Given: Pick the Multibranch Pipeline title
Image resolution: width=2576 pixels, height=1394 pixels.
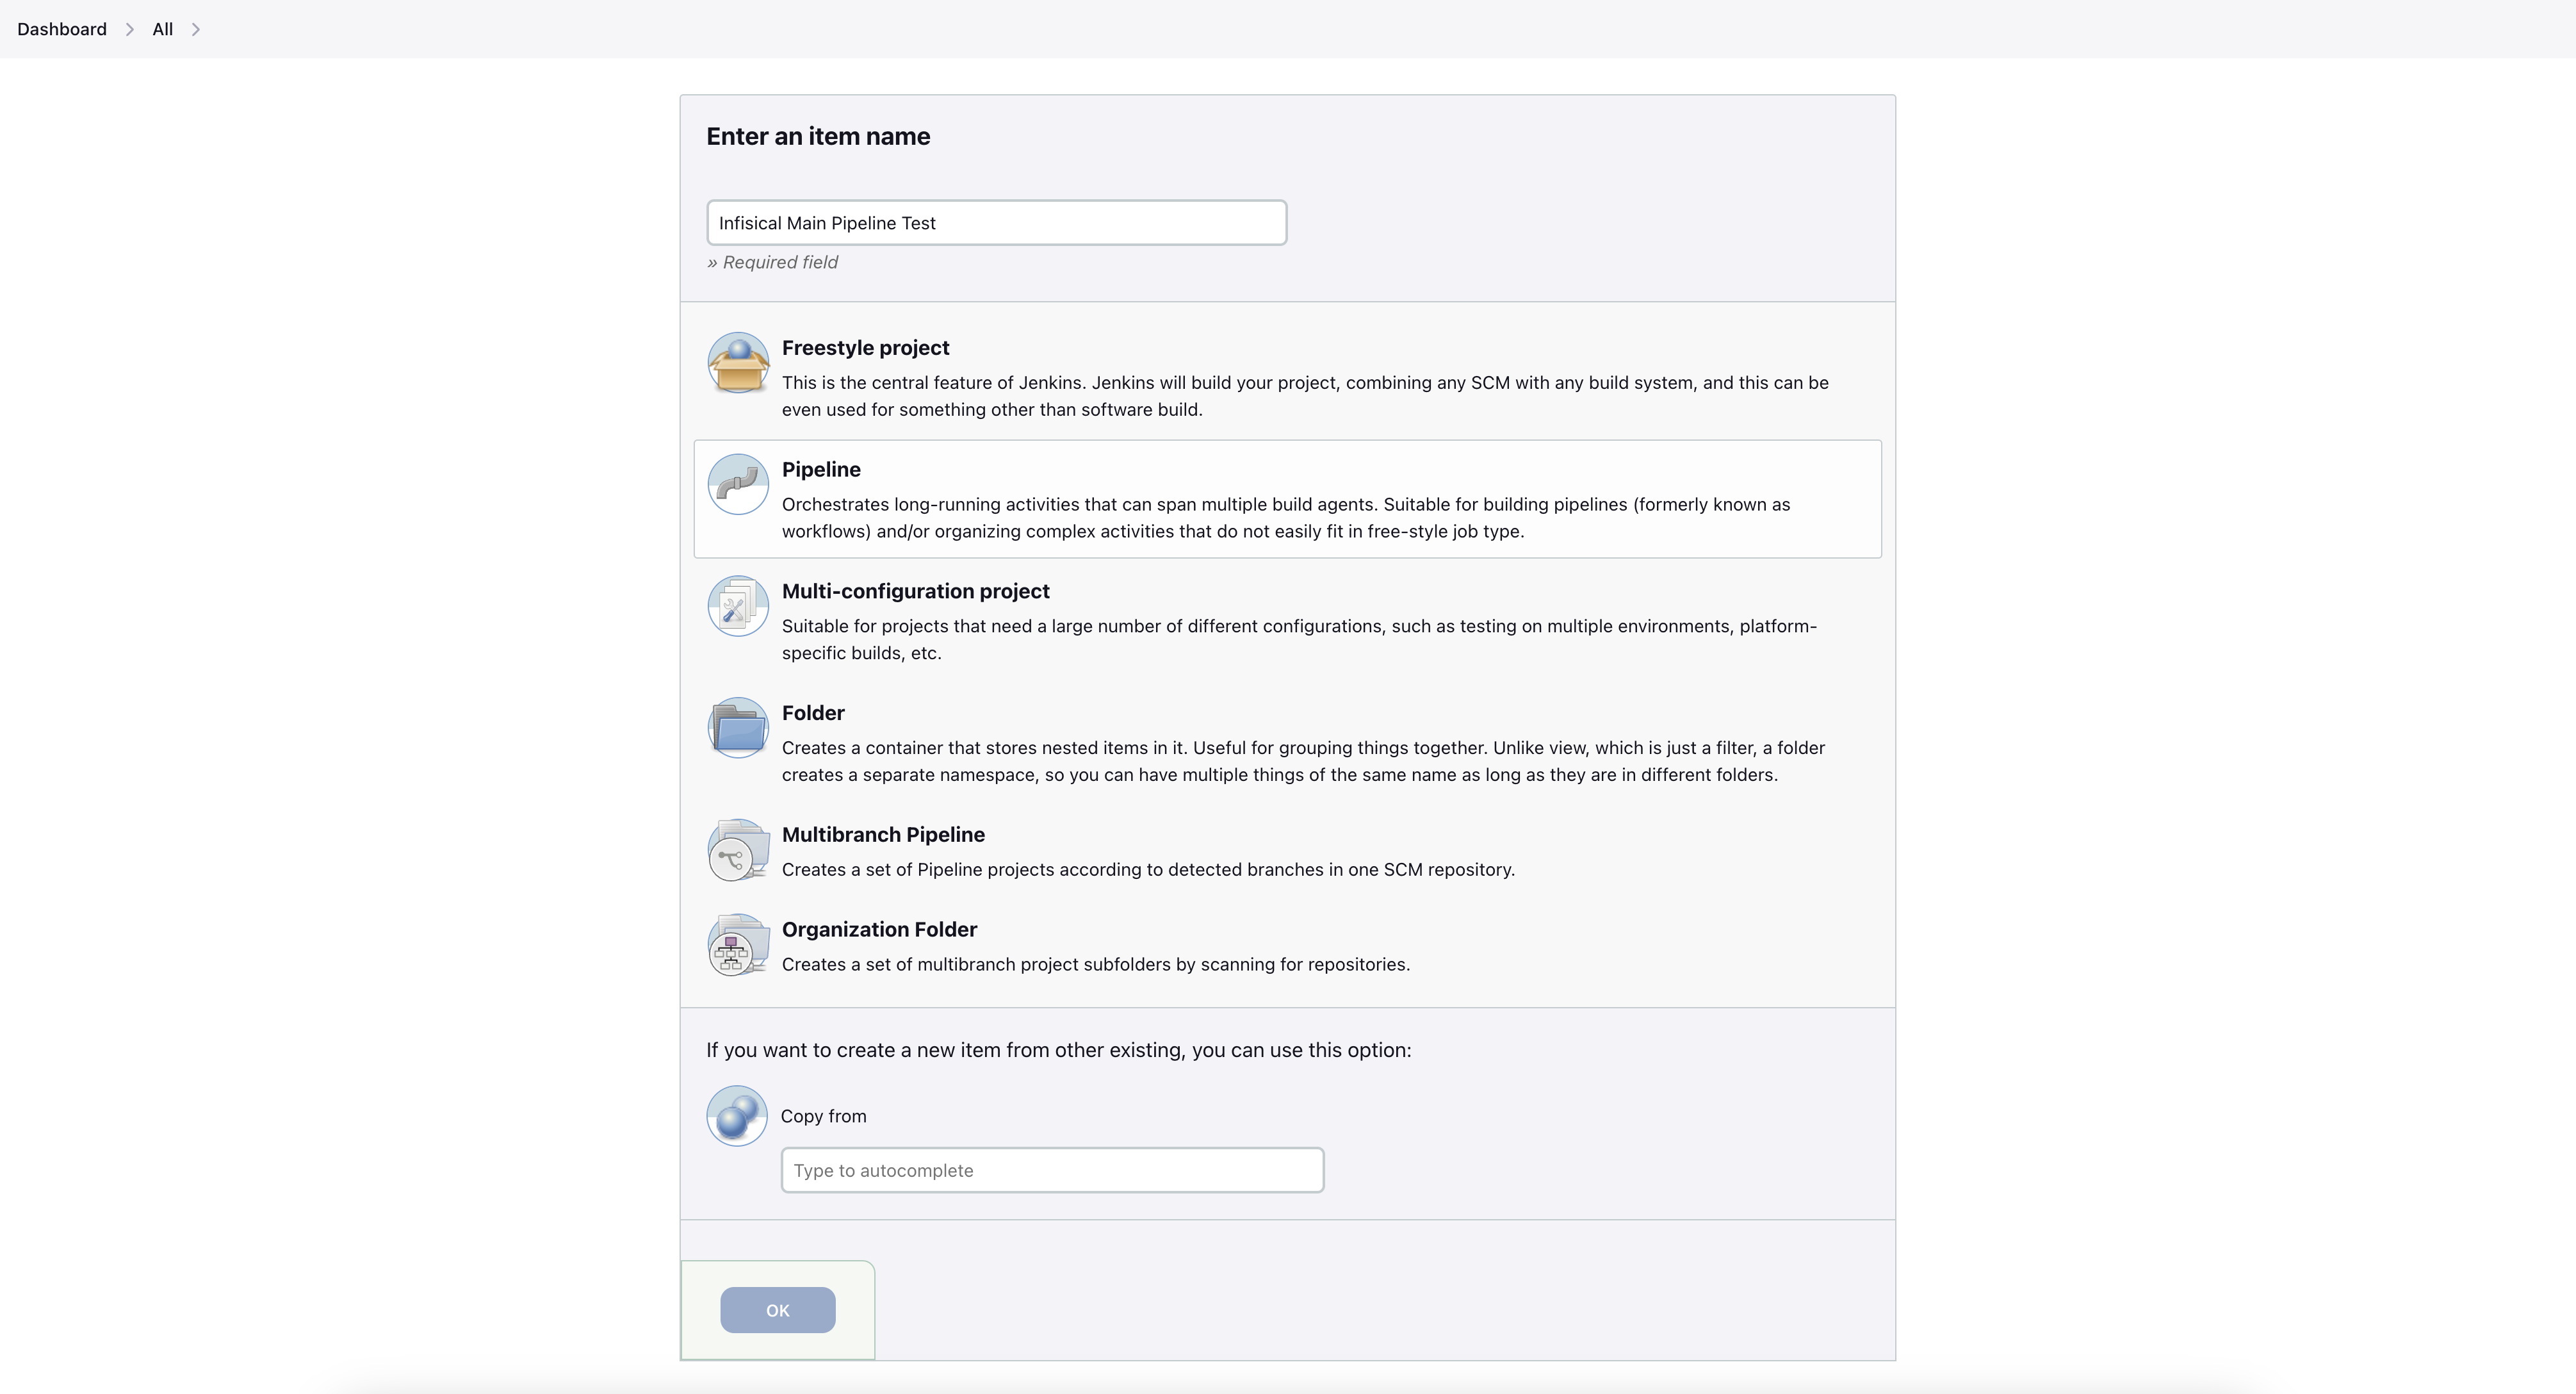Looking at the screenshot, I should click(x=883, y=835).
